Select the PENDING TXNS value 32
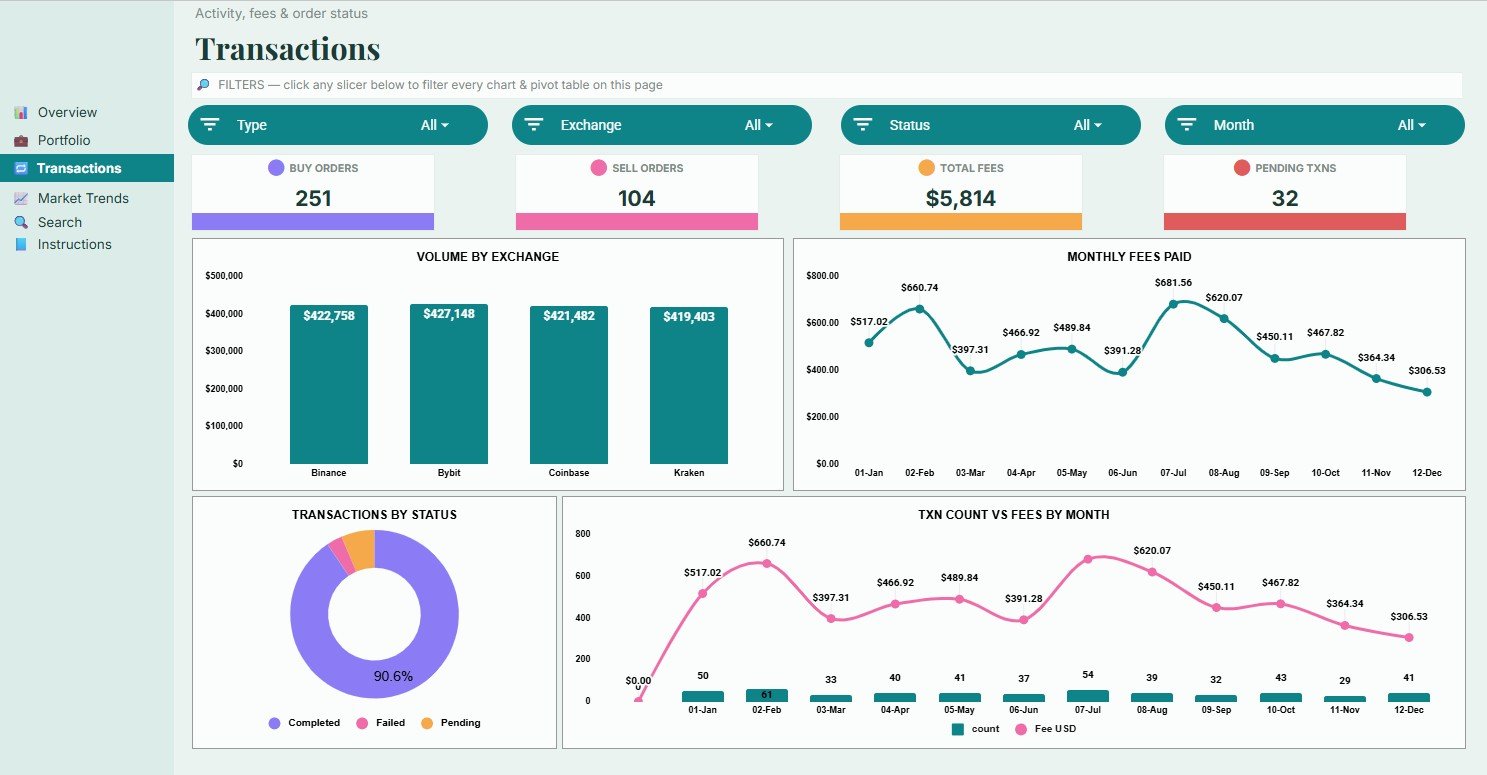 coord(1285,198)
